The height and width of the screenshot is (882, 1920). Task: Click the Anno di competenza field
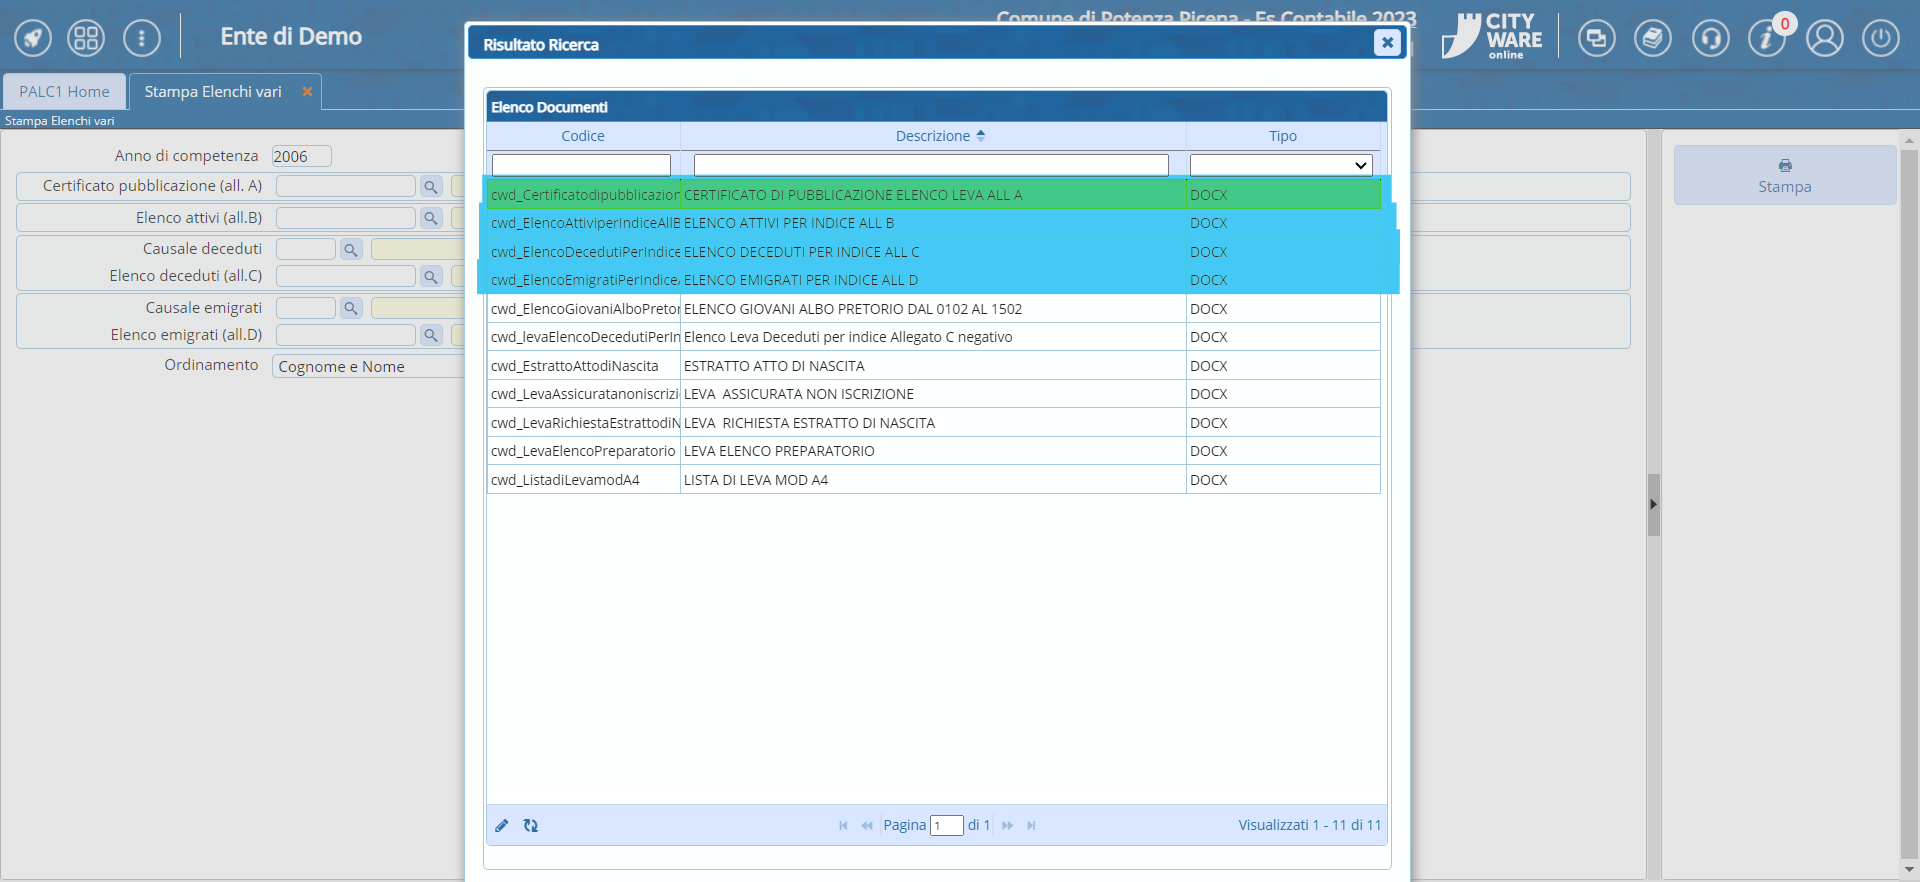[300, 156]
